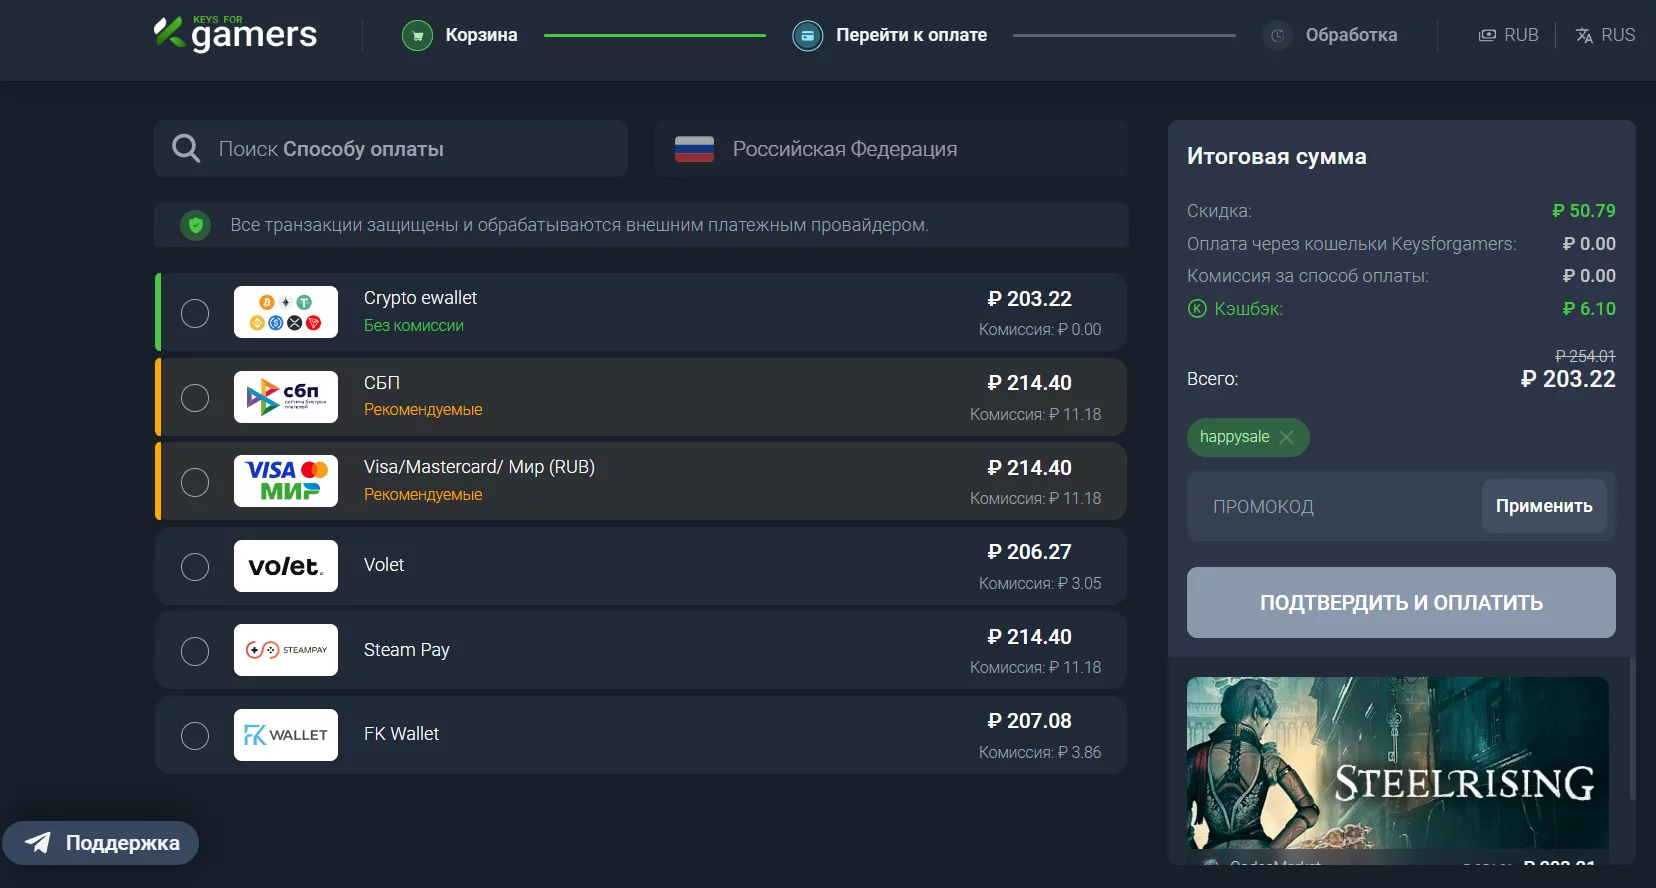Screen dimensions: 1656x888
Task: Click the Применить promo button
Action: 1544,506
